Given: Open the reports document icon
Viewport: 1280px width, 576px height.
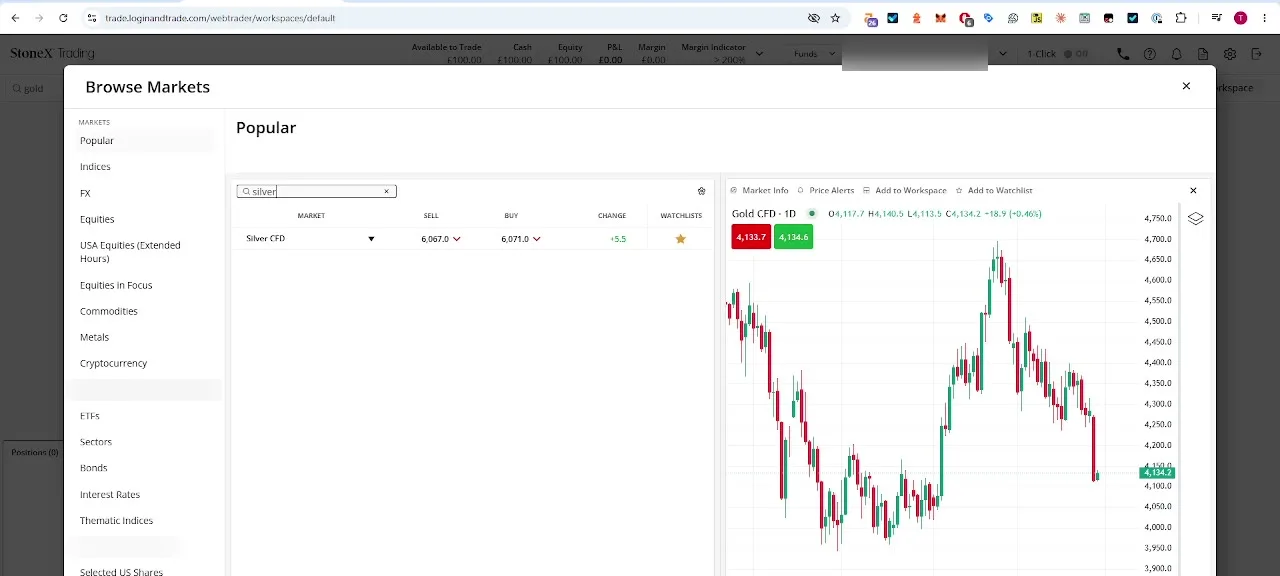Looking at the screenshot, I should point(1203,54).
